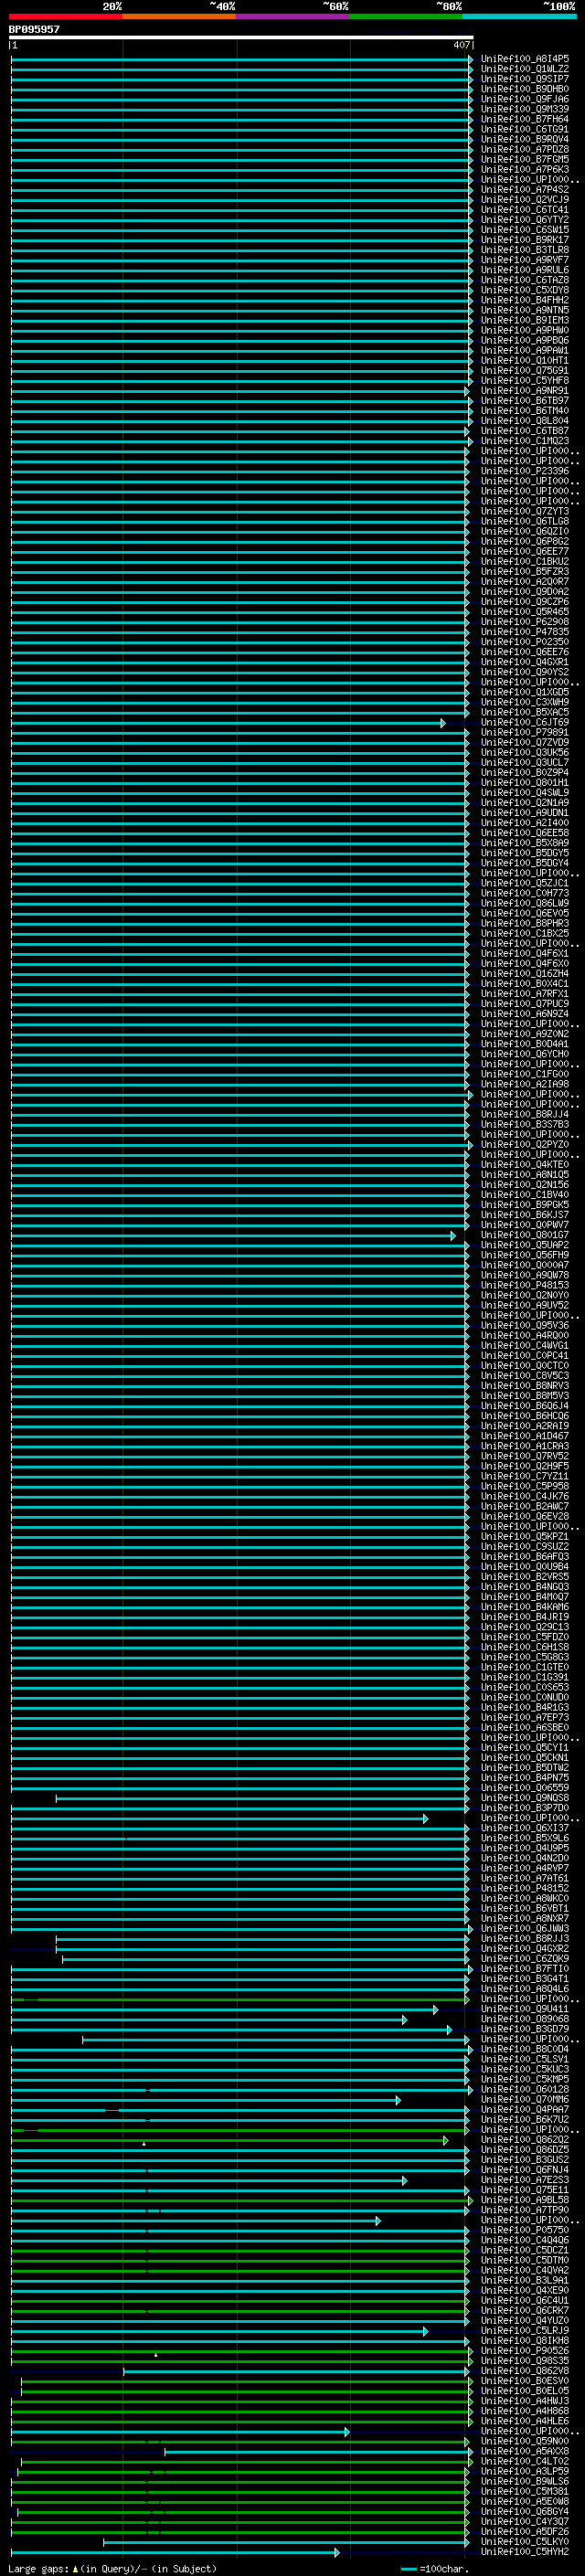The height and width of the screenshot is (2576, 585).
Task: Select the query label BP095957
Action: (34, 29)
